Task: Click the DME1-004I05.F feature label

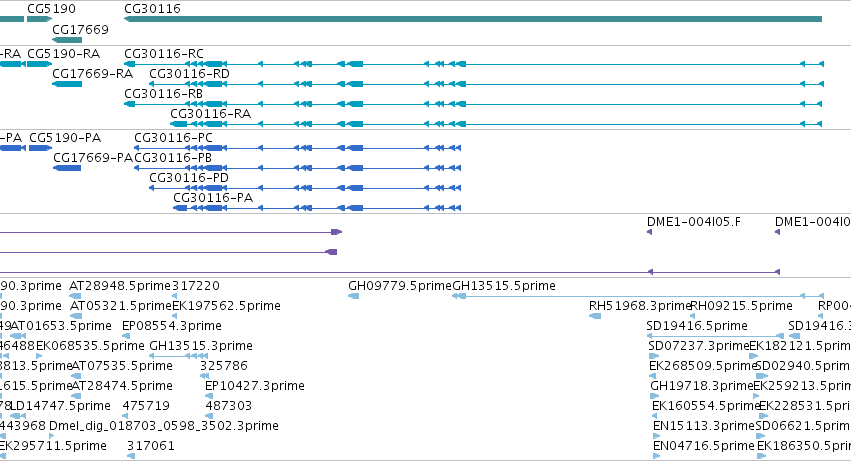Action: coord(694,222)
